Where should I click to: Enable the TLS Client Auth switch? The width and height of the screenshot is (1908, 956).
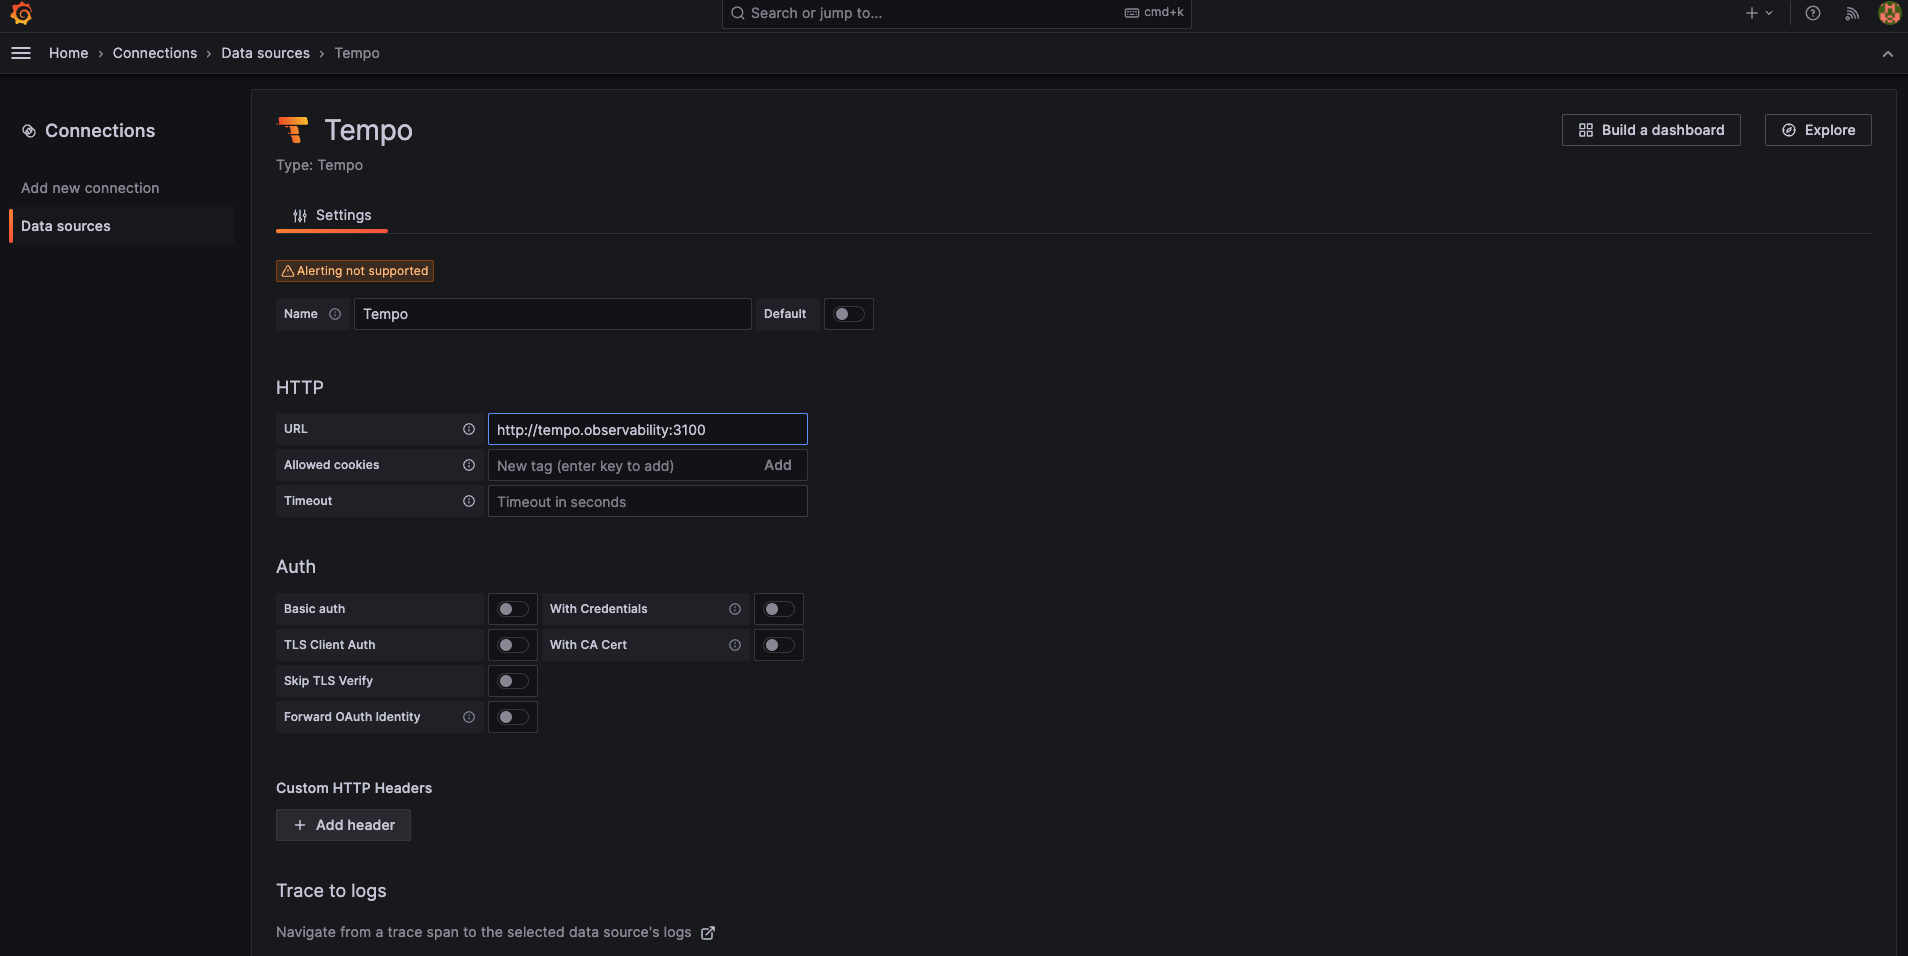[513, 645]
